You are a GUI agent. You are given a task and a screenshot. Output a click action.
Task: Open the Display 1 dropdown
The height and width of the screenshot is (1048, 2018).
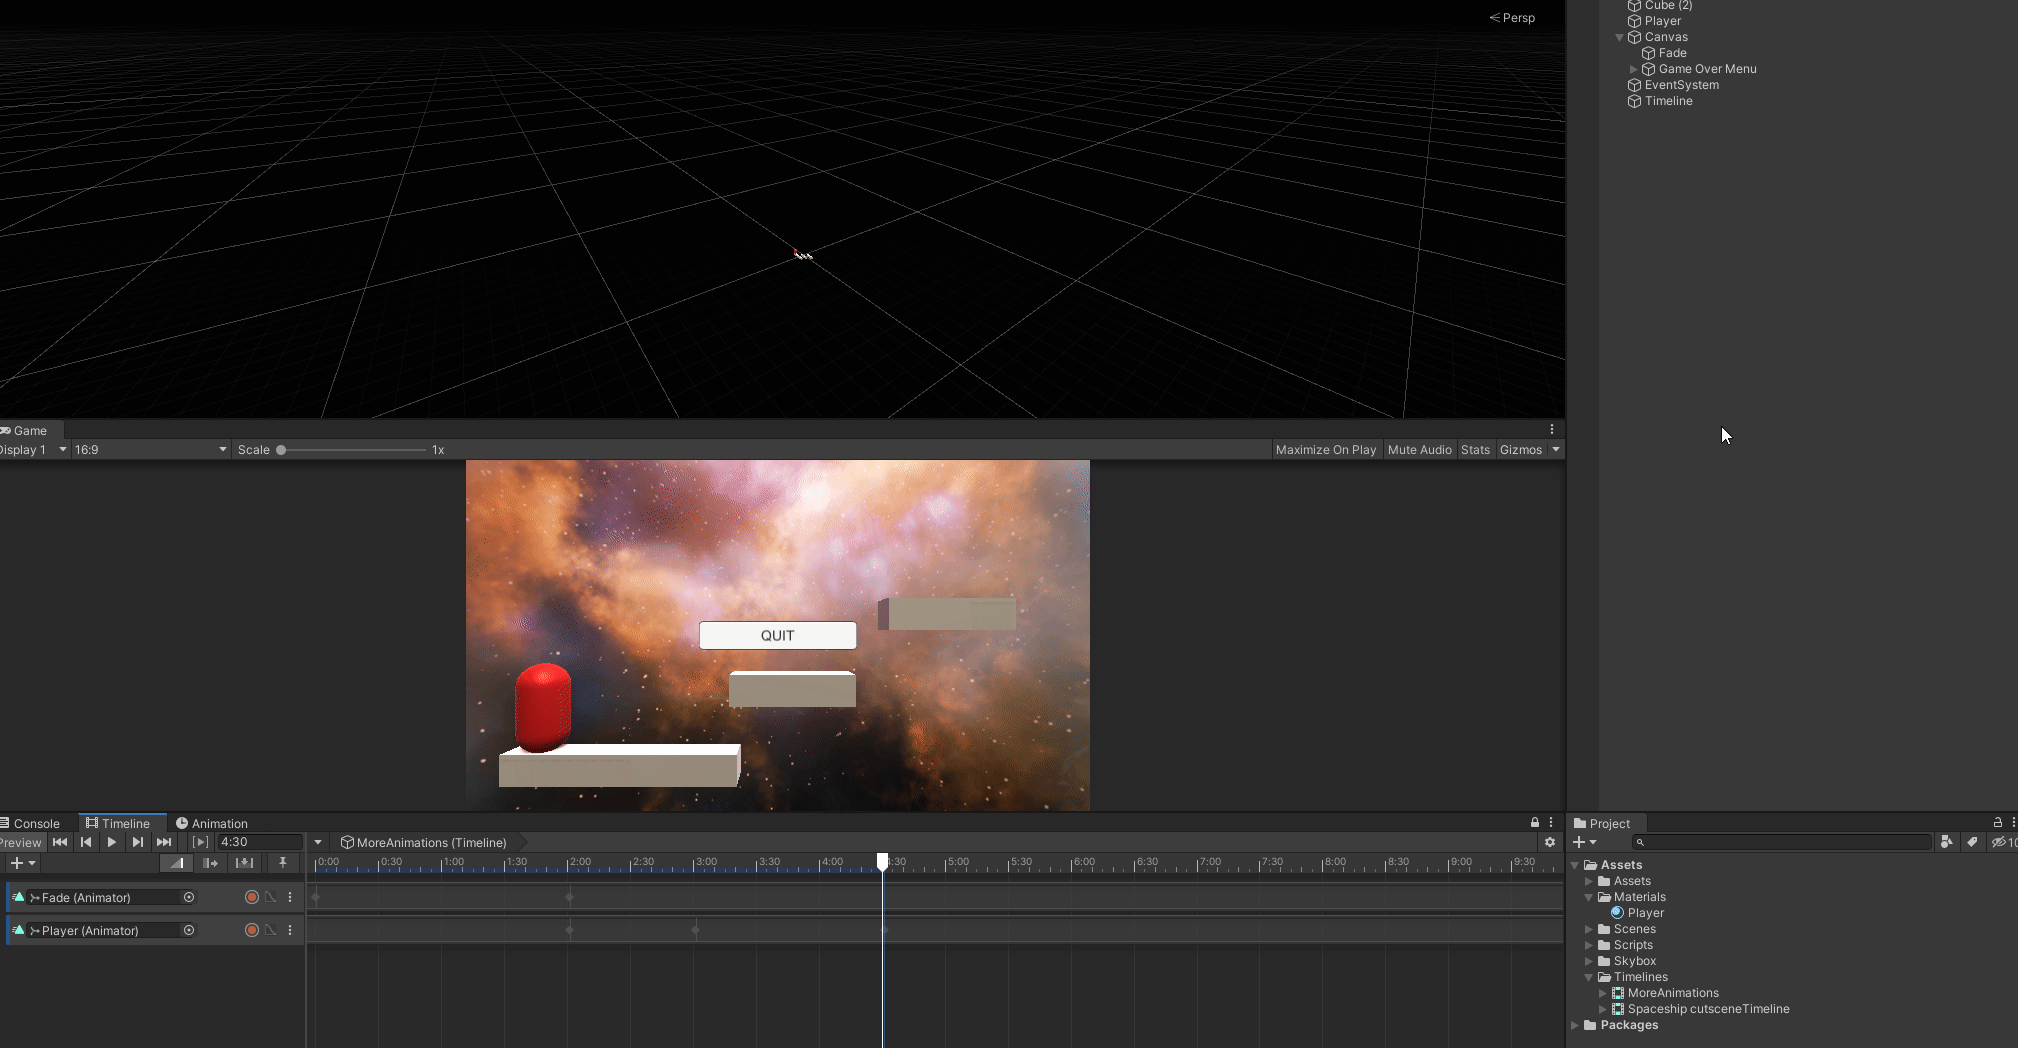click(33, 450)
